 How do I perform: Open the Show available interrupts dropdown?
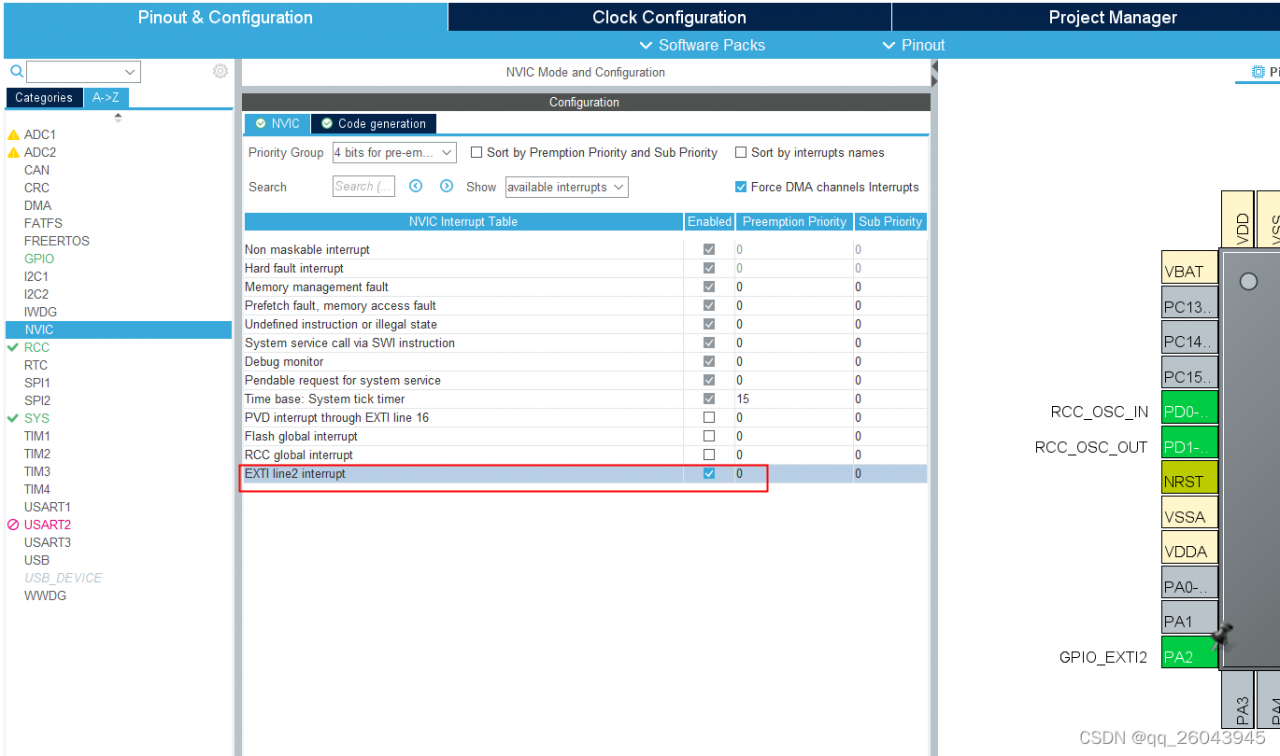tap(567, 187)
